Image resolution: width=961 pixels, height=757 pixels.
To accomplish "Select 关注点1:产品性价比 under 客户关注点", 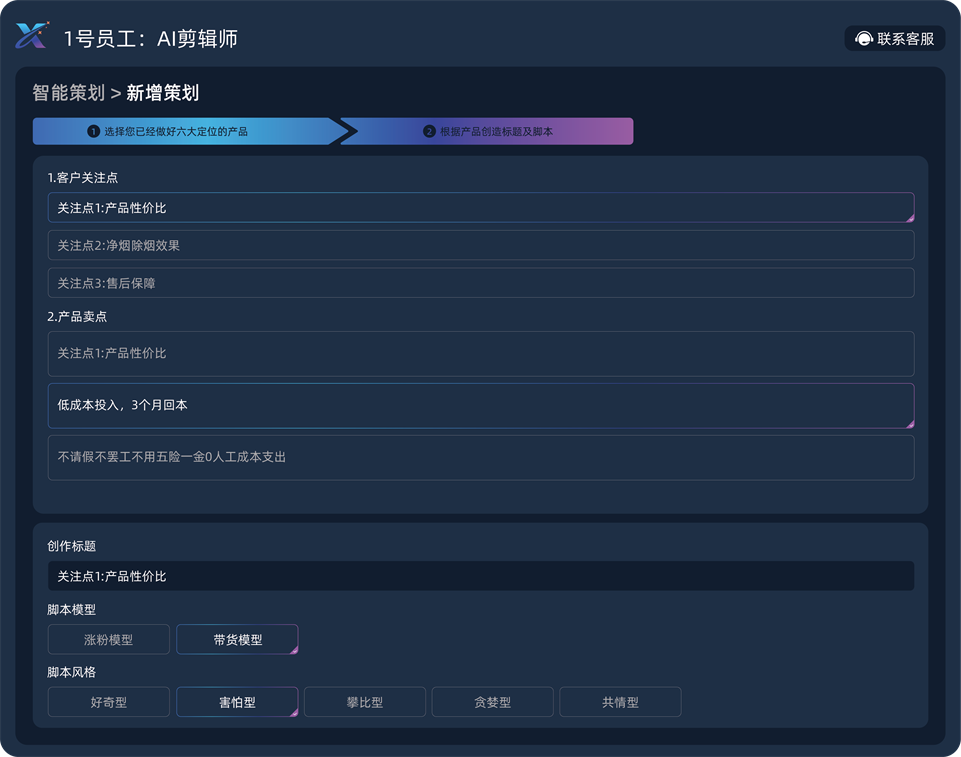I will 480,208.
